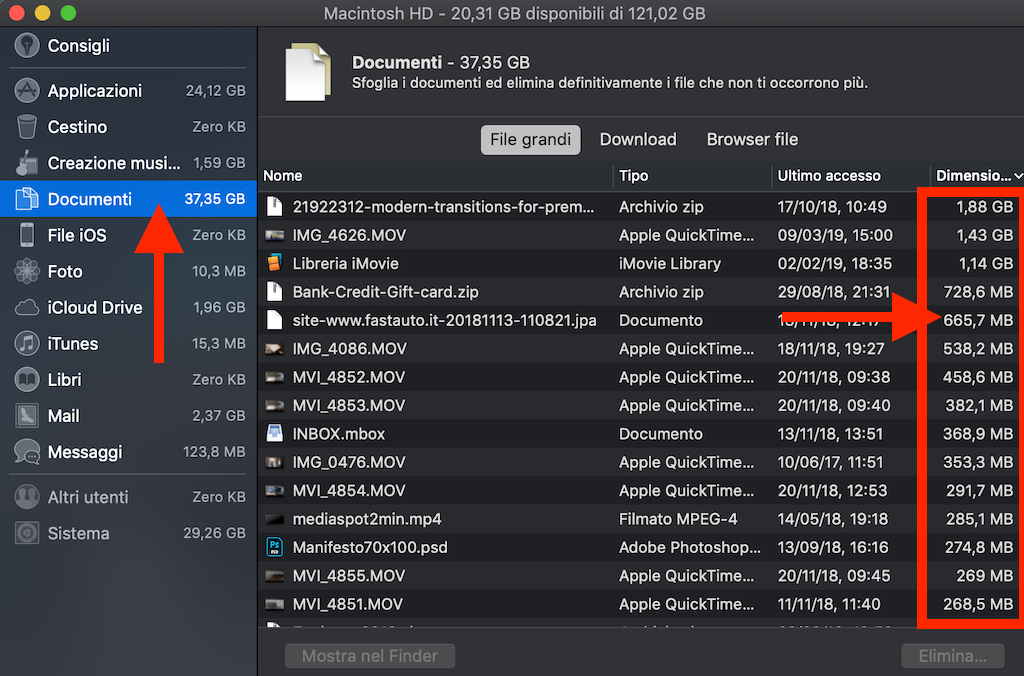Click the Bank-Credit-Gift-card.zip file icon

click(274, 292)
